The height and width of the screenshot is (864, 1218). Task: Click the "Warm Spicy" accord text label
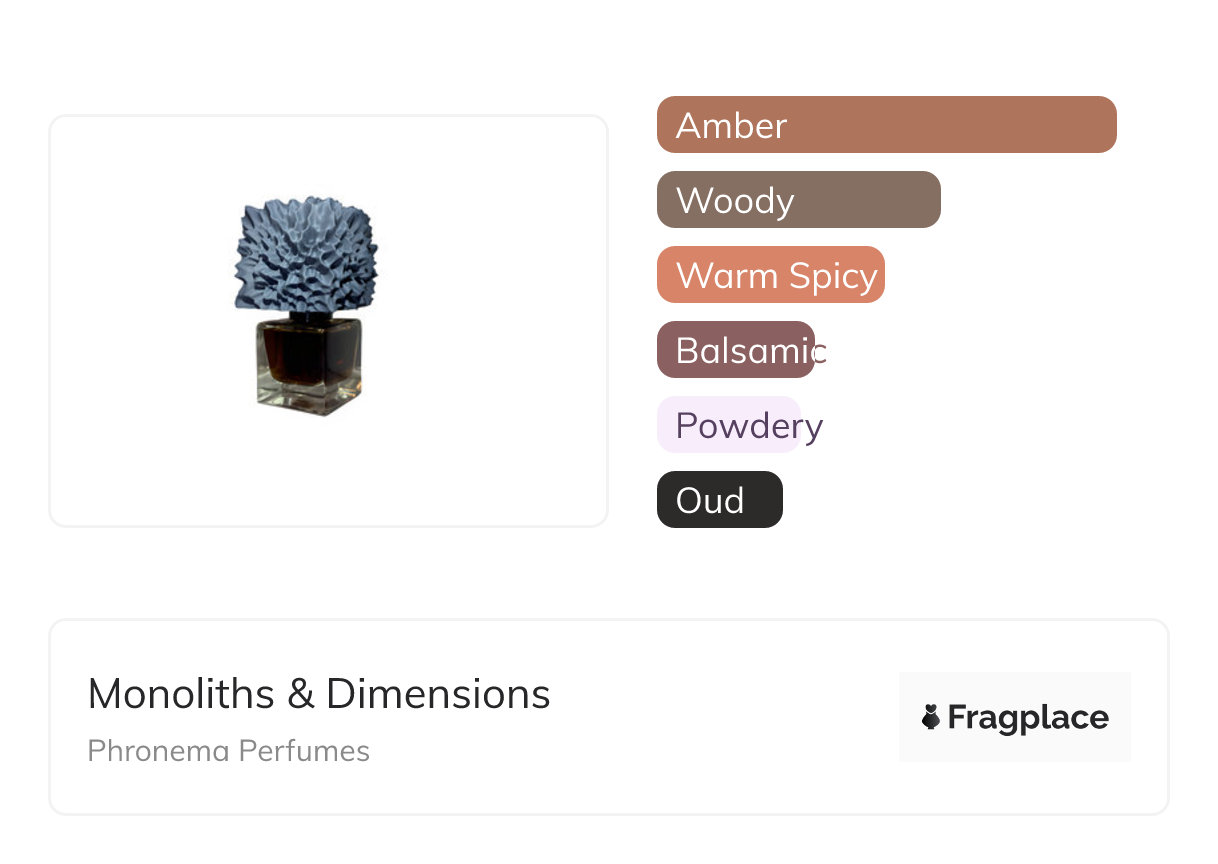pyautogui.click(x=776, y=275)
